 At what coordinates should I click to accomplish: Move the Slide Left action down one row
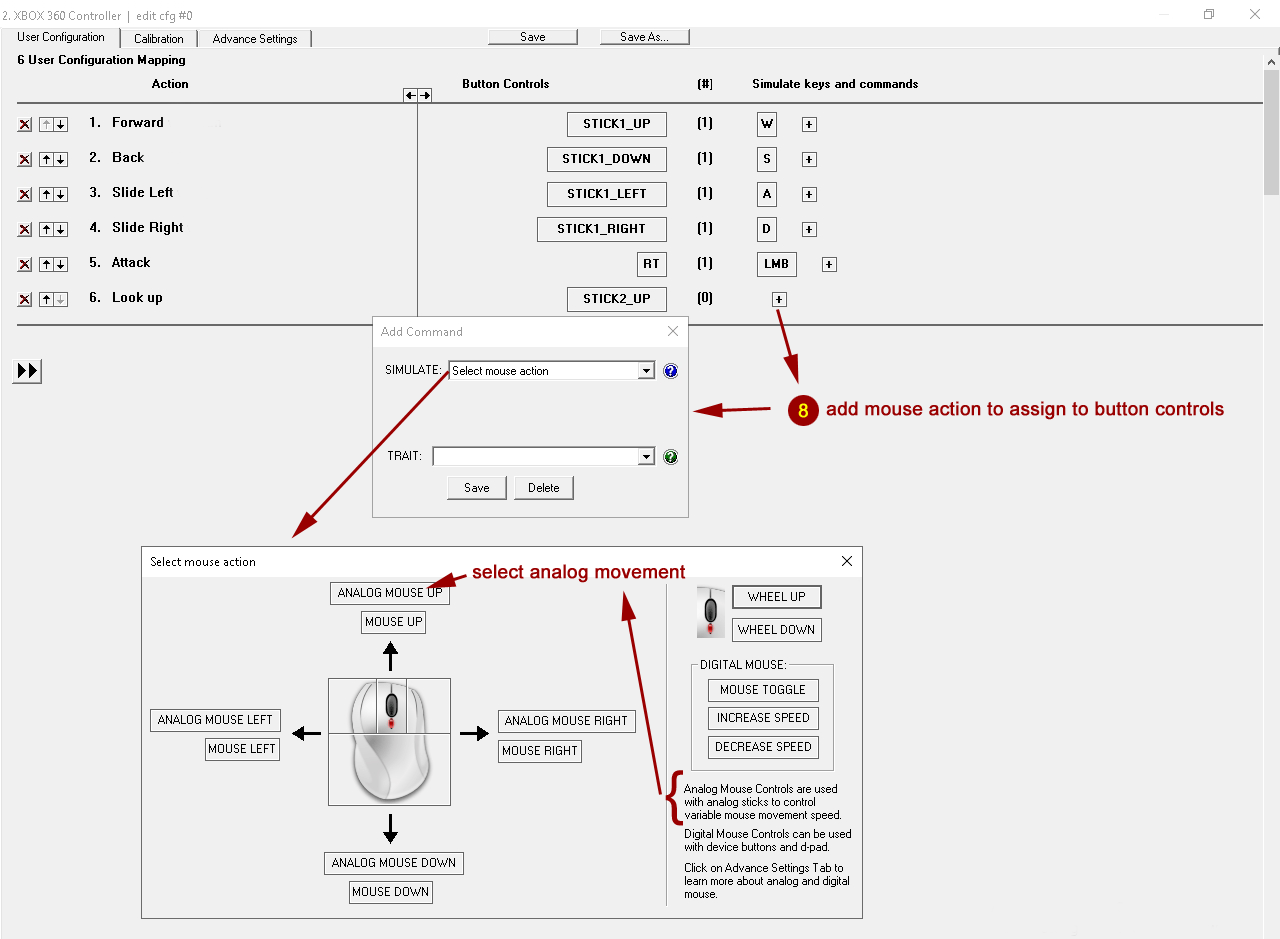[61, 195]
